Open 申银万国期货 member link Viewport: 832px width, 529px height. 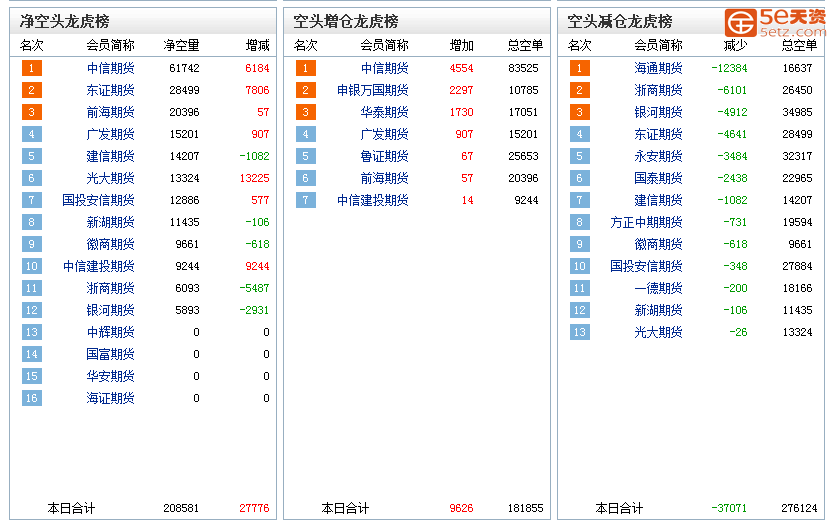pos(372,90)
